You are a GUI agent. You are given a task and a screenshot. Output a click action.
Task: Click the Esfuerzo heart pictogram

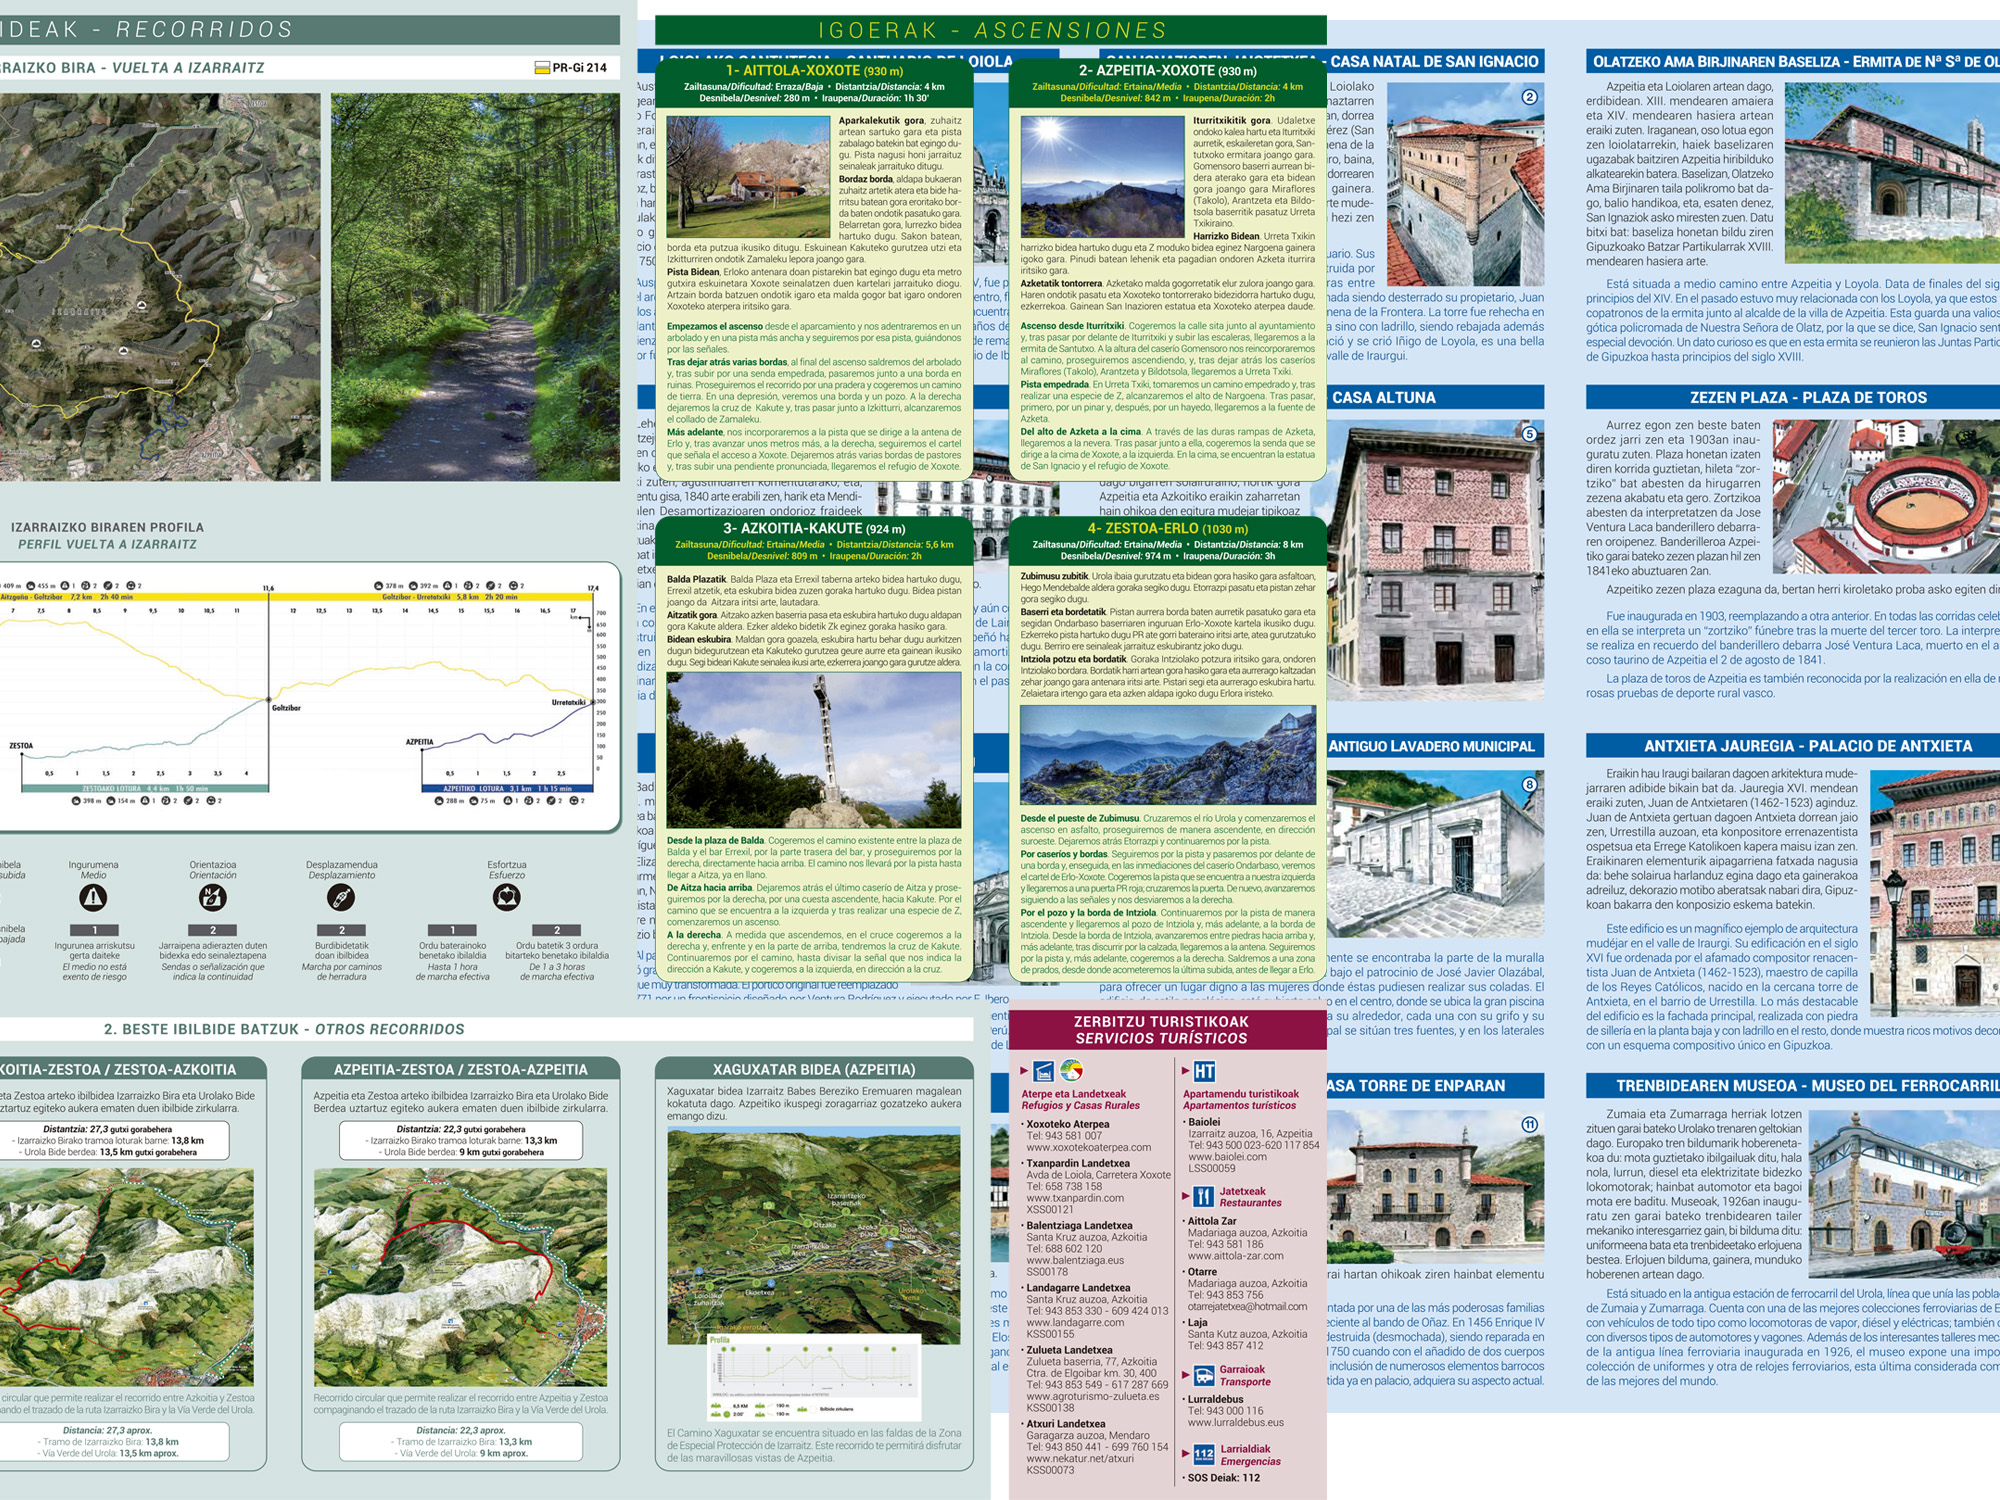[506, 898]
